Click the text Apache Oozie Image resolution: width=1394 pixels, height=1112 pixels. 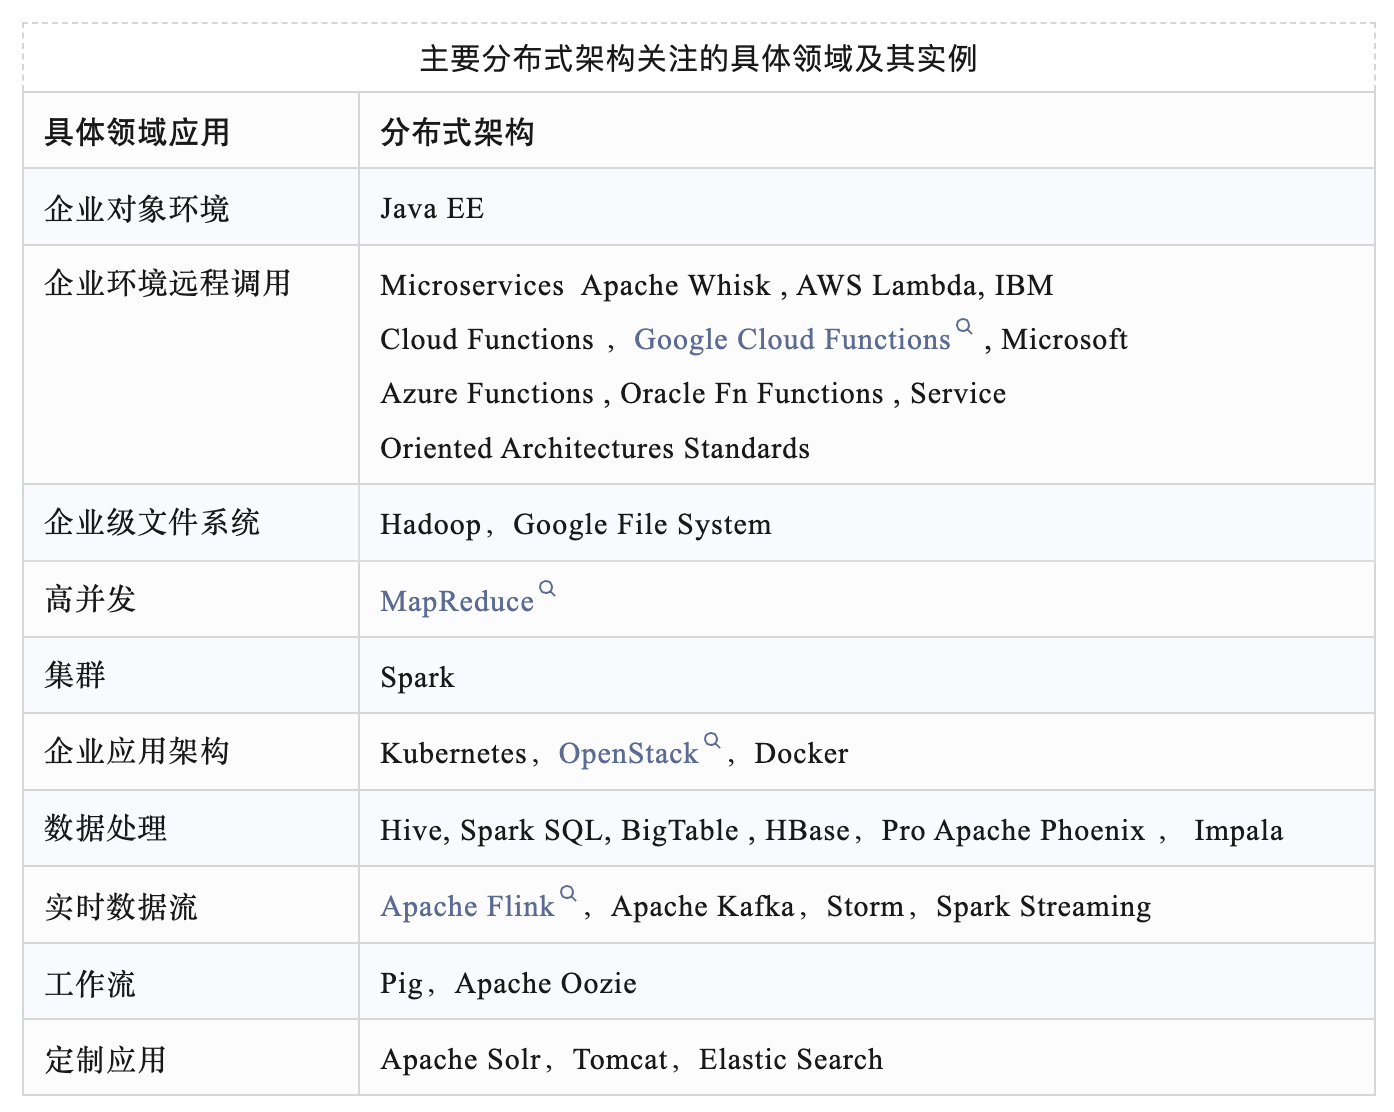pyautogui.click(x=546, y=984)
